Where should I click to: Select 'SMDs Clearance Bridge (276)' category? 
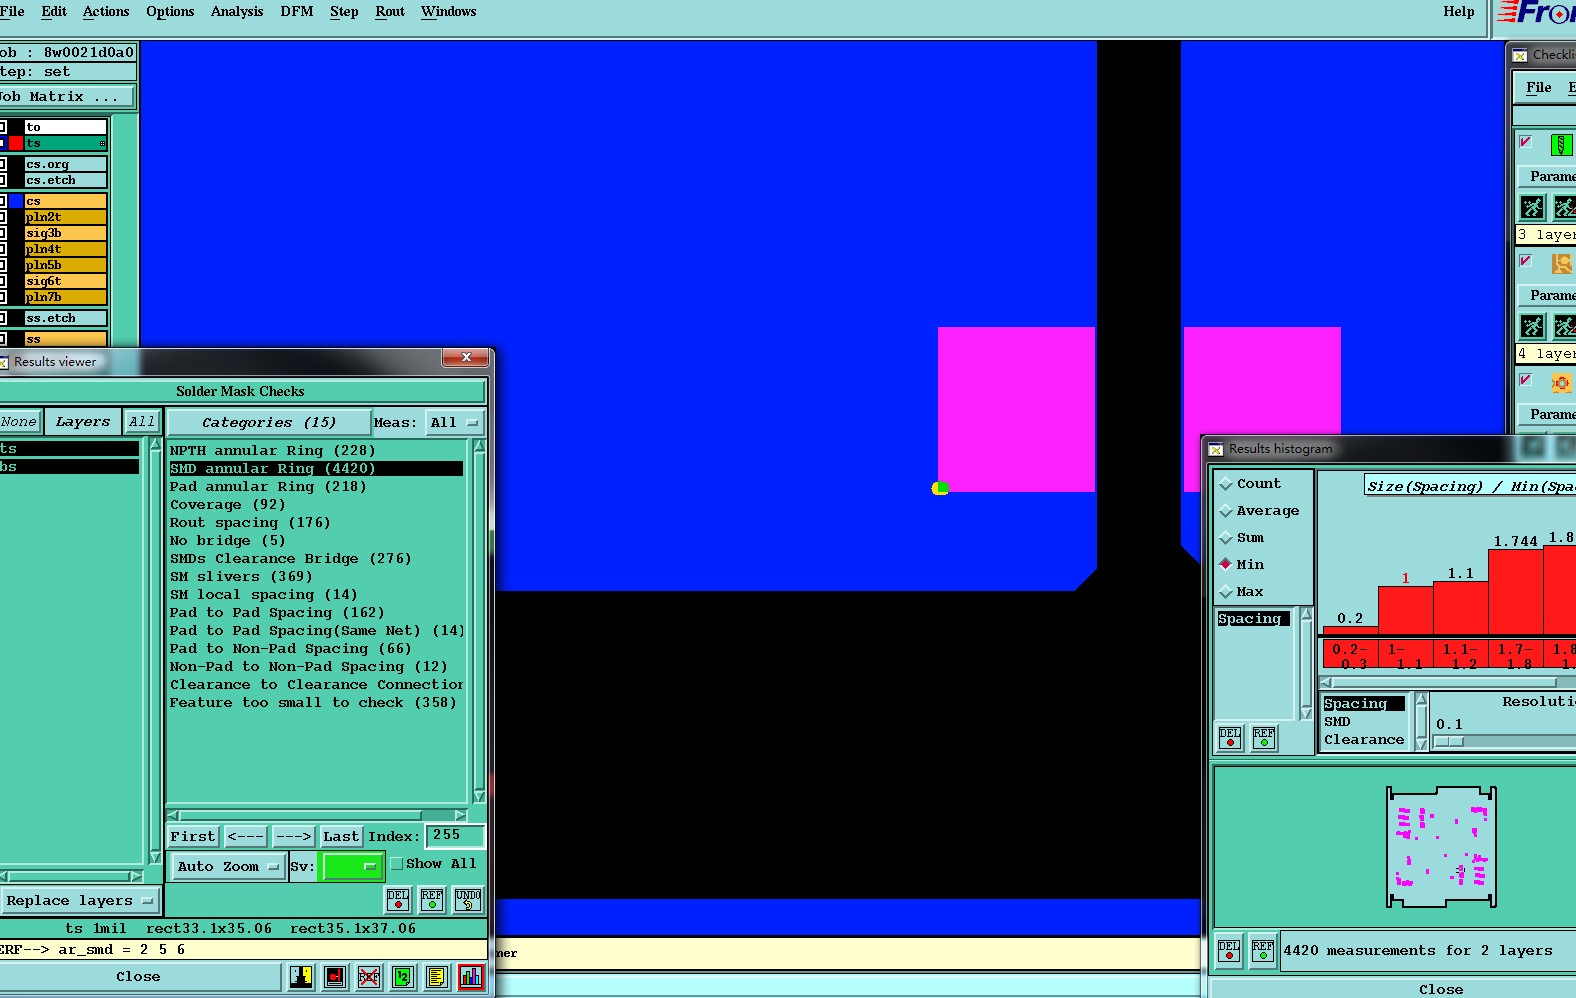pyautogui.click(x=290, y=559)
